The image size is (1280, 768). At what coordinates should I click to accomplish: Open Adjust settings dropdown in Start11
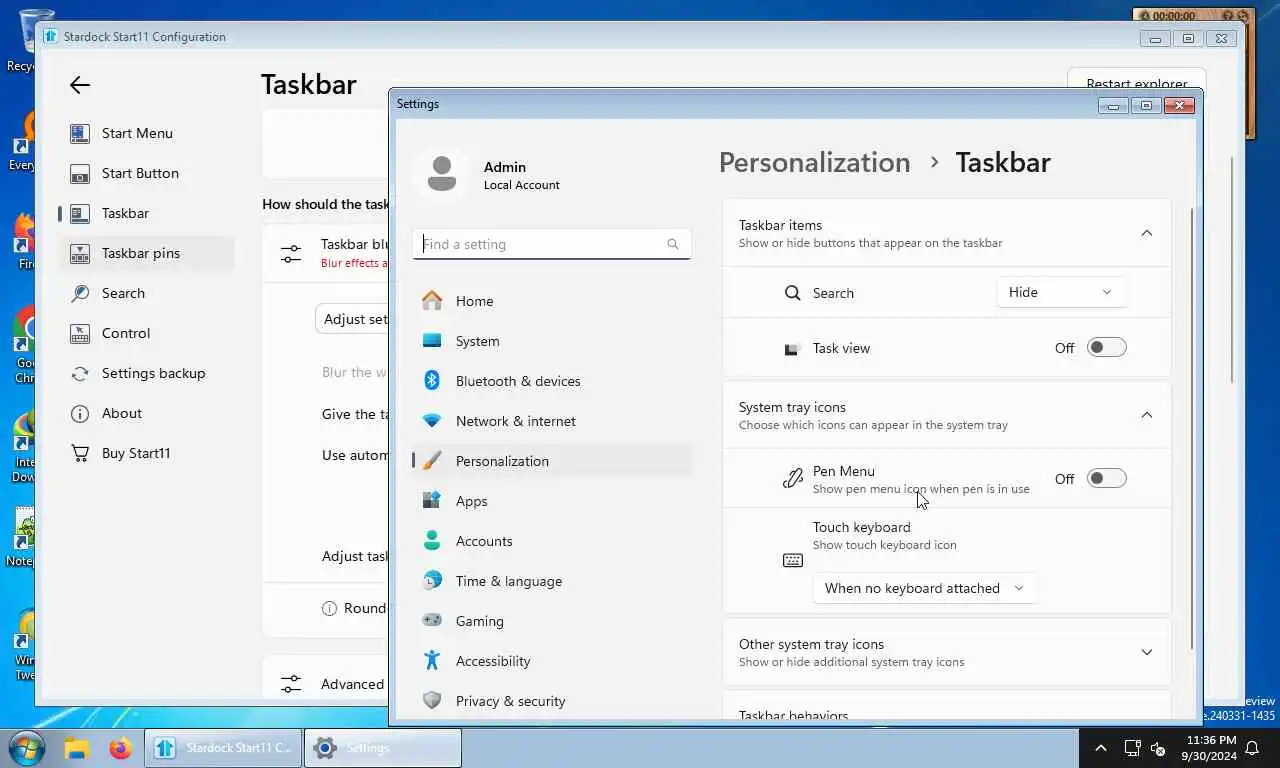coord(352,319)
